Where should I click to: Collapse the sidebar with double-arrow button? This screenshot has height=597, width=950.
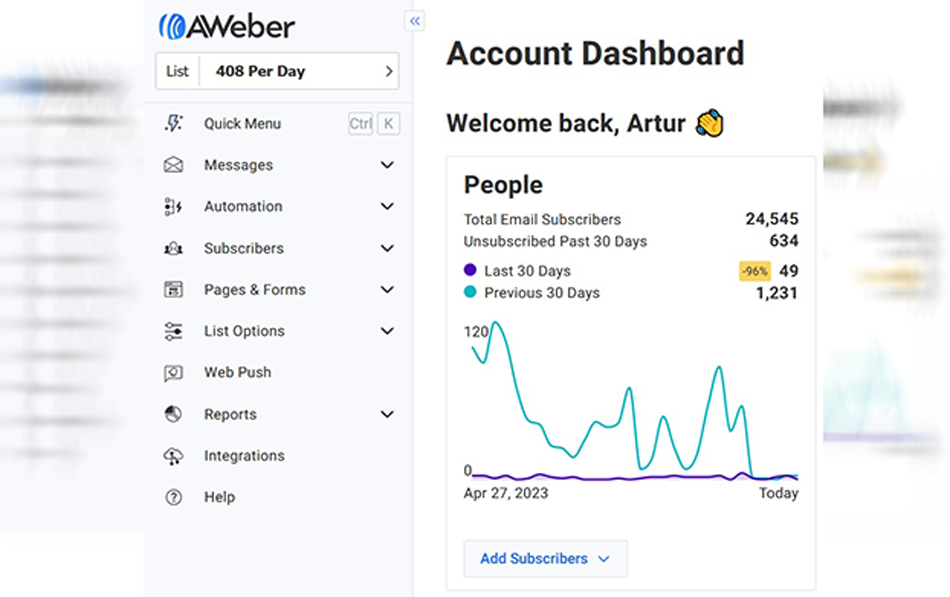pyautogui.click(x=415, y=21)
